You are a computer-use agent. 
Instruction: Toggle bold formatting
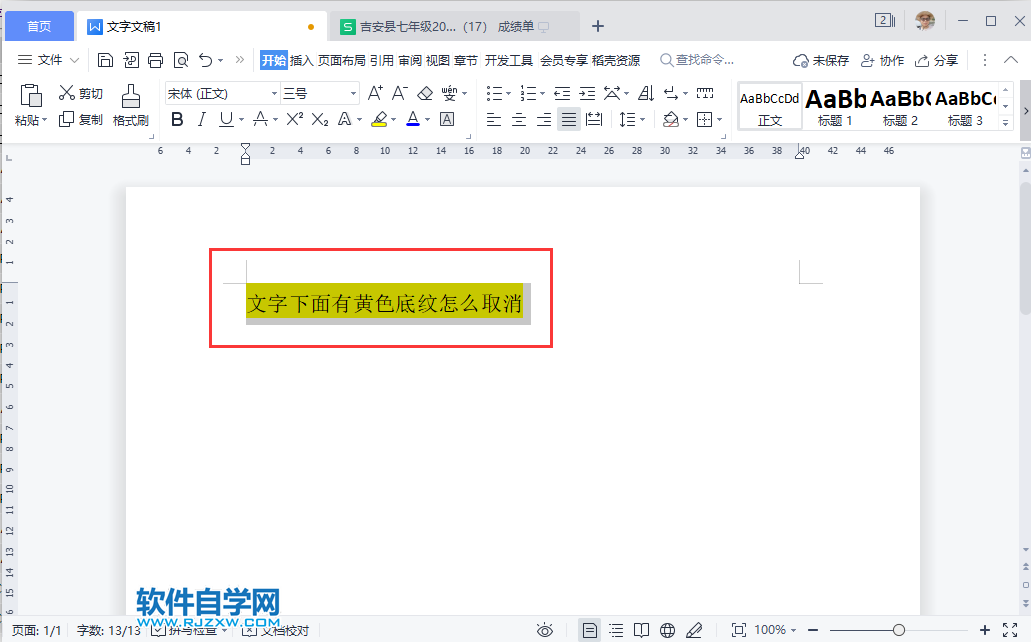click(177, 119)
